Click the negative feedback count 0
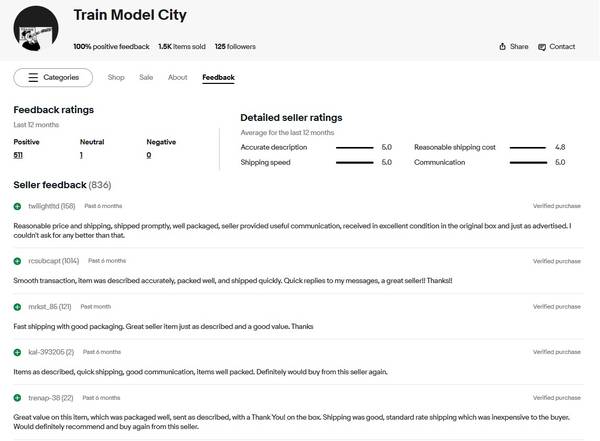This screenshot has height=441, width=600. pos(148,155)
